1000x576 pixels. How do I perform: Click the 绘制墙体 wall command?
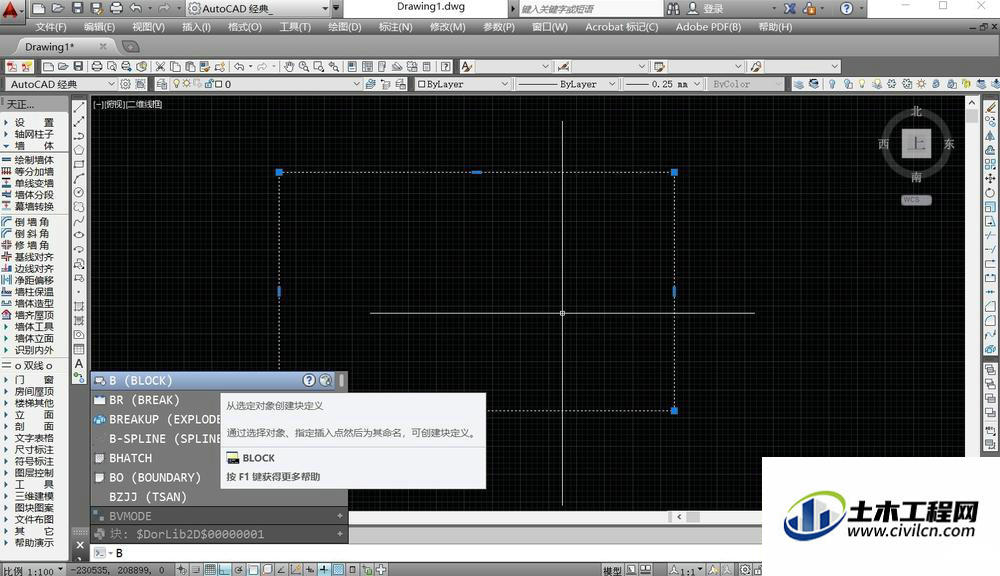[x=29, y=159]
